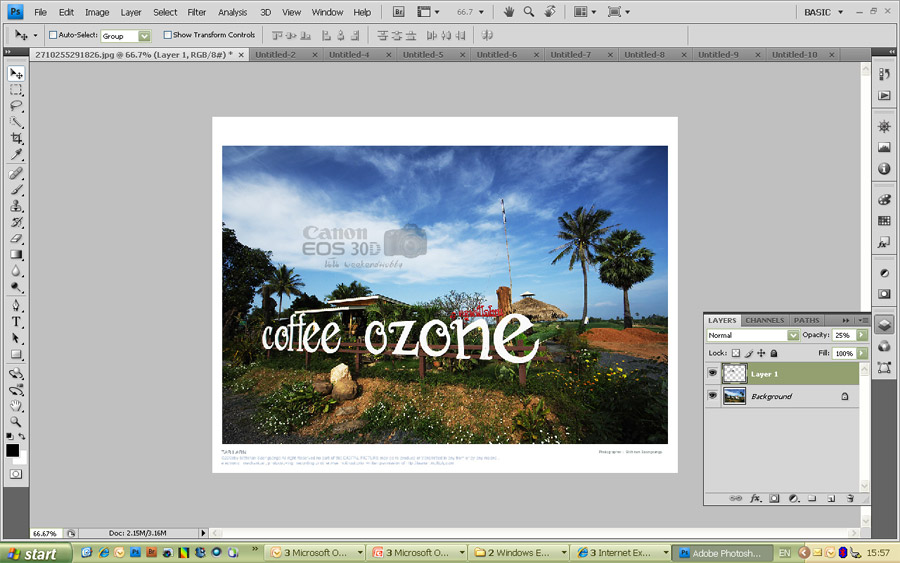Click the foreground color swatch

click(x=12, y=450)
